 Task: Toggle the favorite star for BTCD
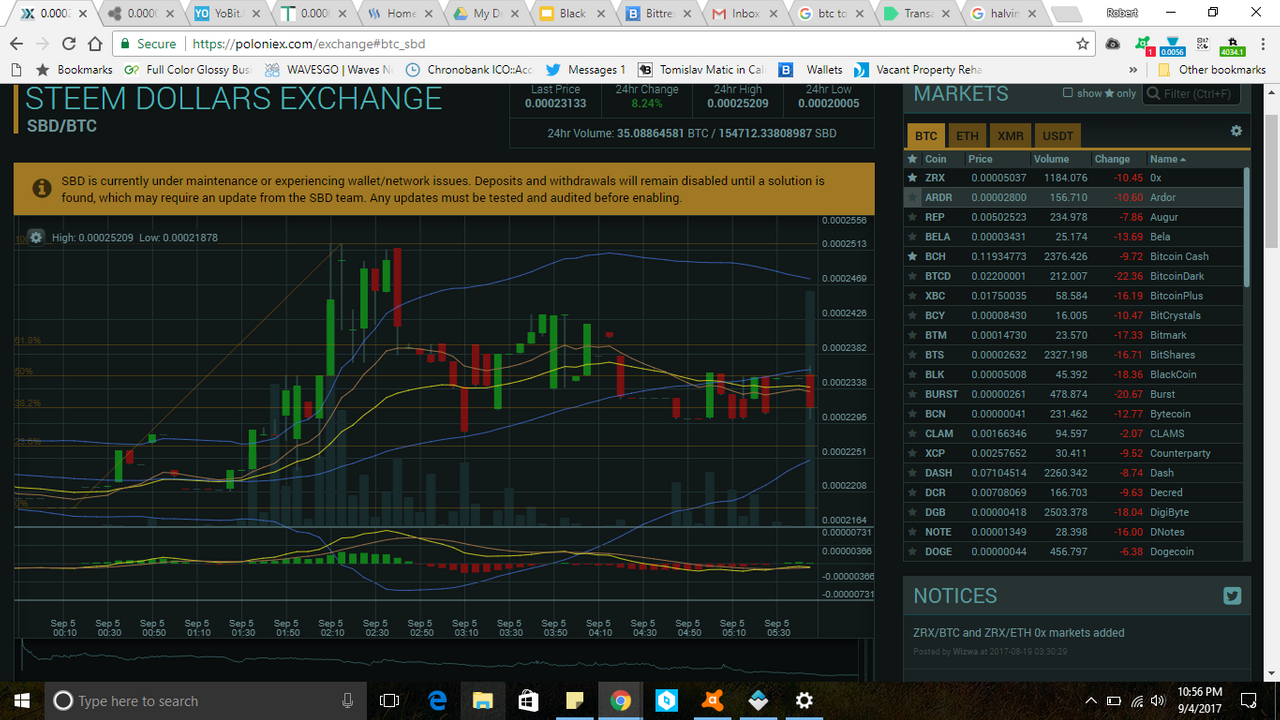[x=912, y=276]
